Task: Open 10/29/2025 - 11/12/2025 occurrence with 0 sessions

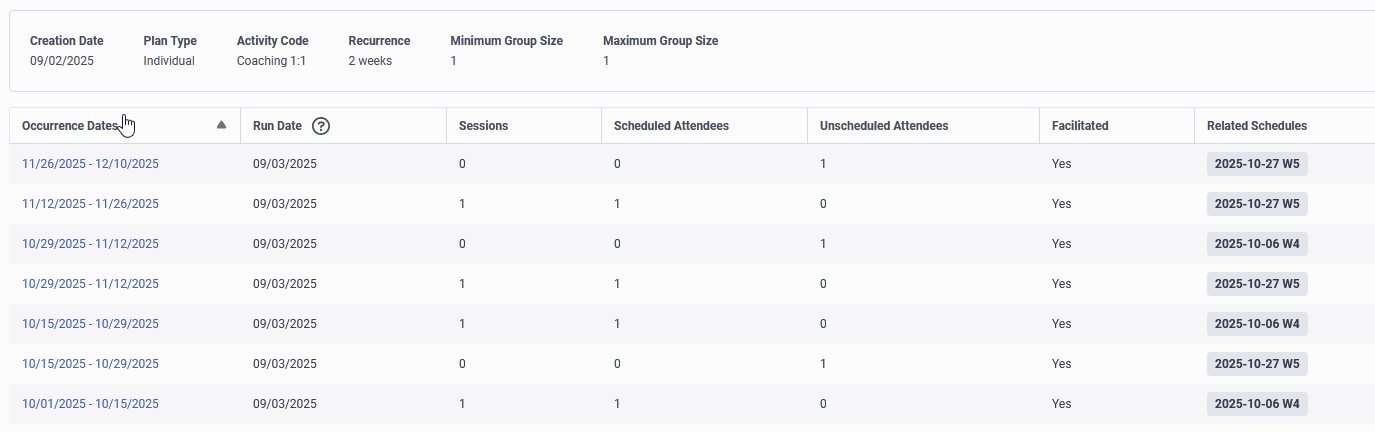Action: click(x=90, y=244)
